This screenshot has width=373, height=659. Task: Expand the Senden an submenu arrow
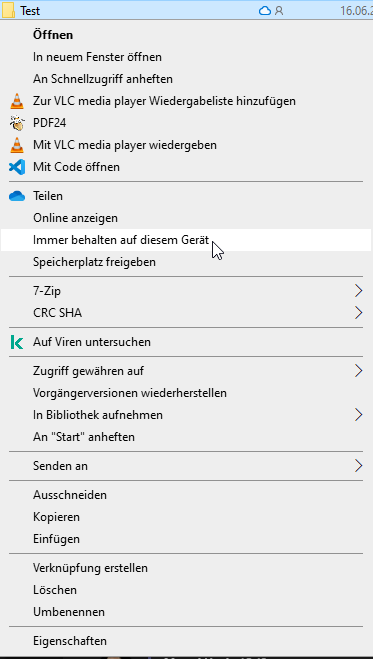pyautogui.click(x=358, y=466)
